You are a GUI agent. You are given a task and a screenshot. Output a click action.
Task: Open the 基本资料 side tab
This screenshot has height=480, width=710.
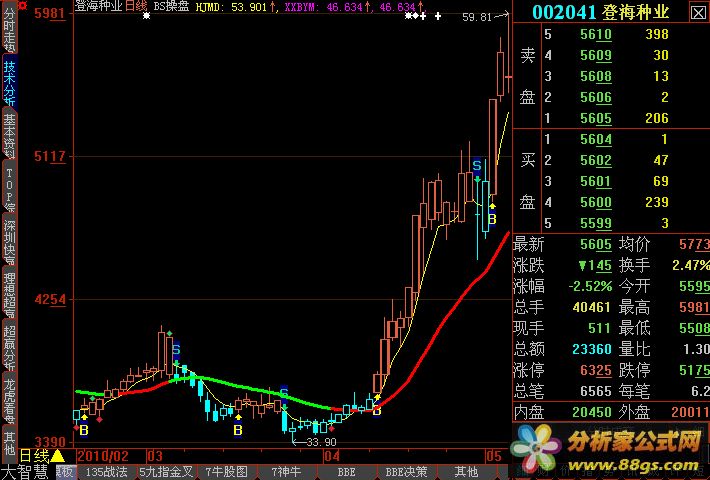(9, 135)
